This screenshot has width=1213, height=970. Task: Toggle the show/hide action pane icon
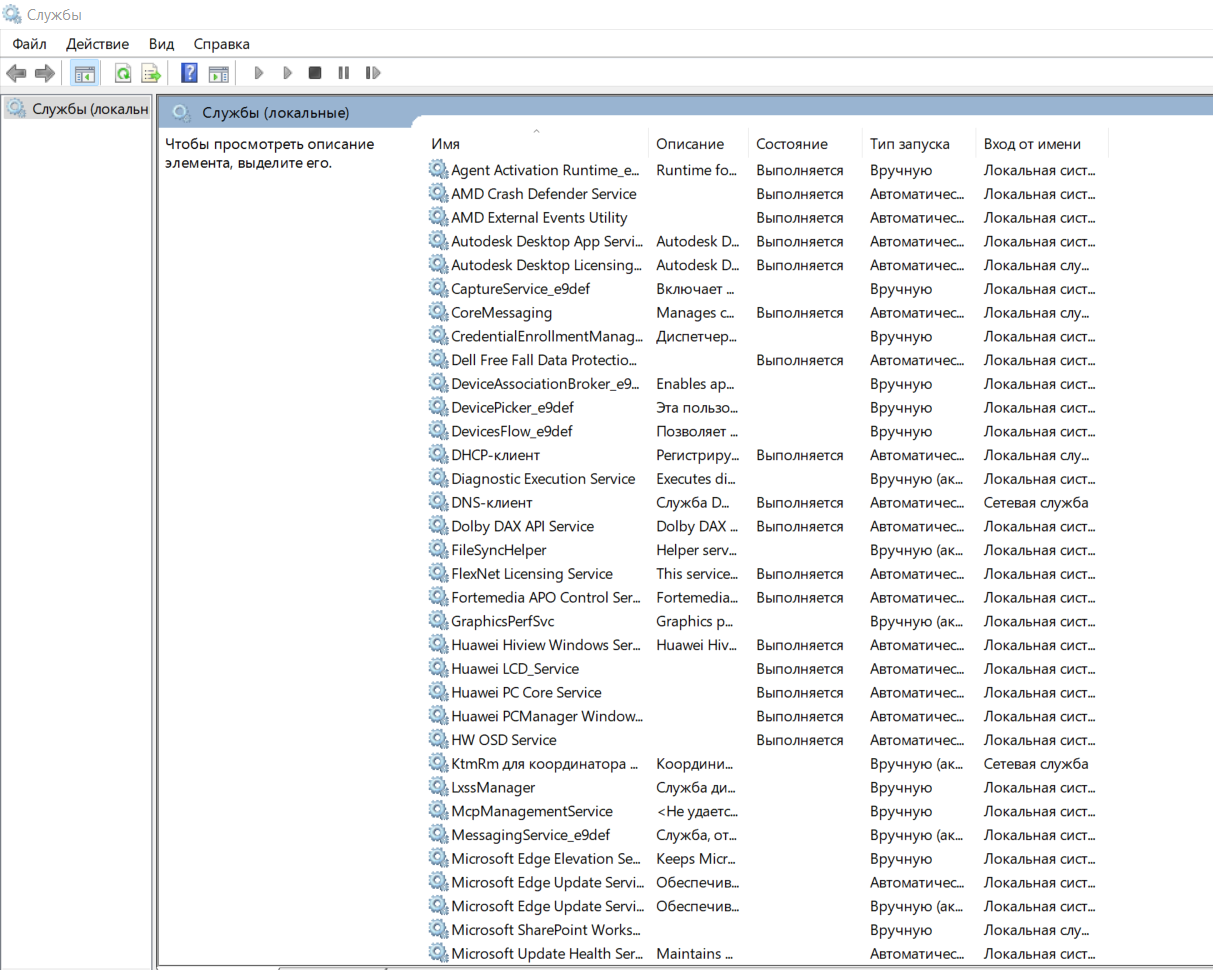(218, 73)
